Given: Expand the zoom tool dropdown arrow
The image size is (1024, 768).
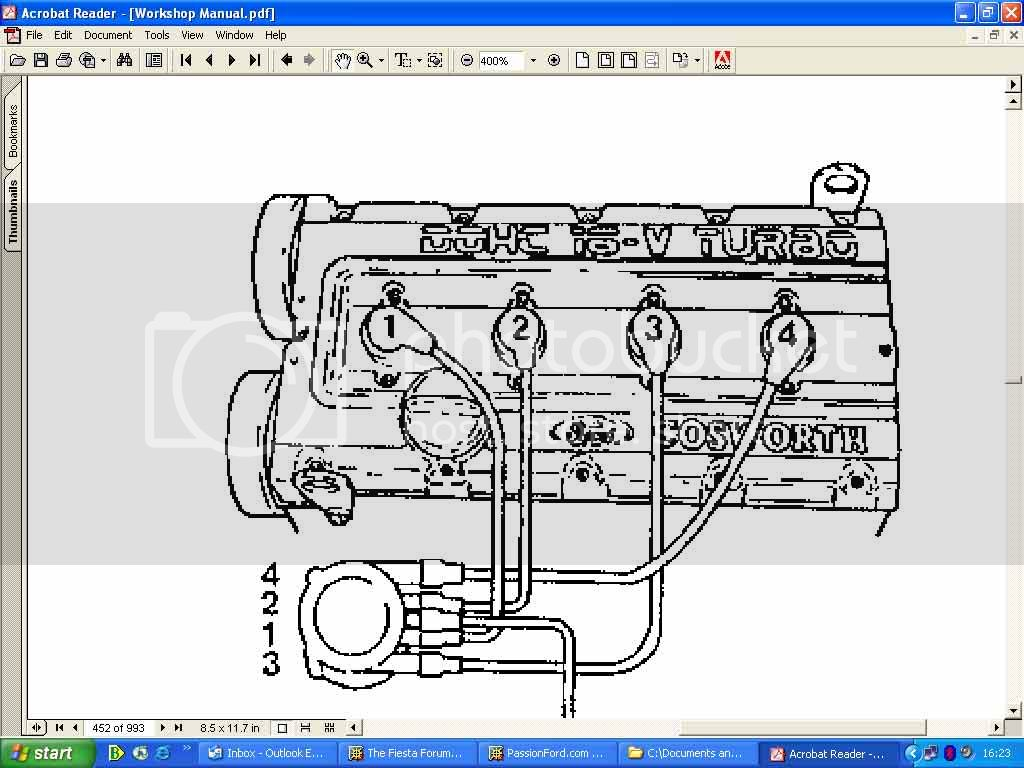Looking at the screenshot, I should 381,61.
